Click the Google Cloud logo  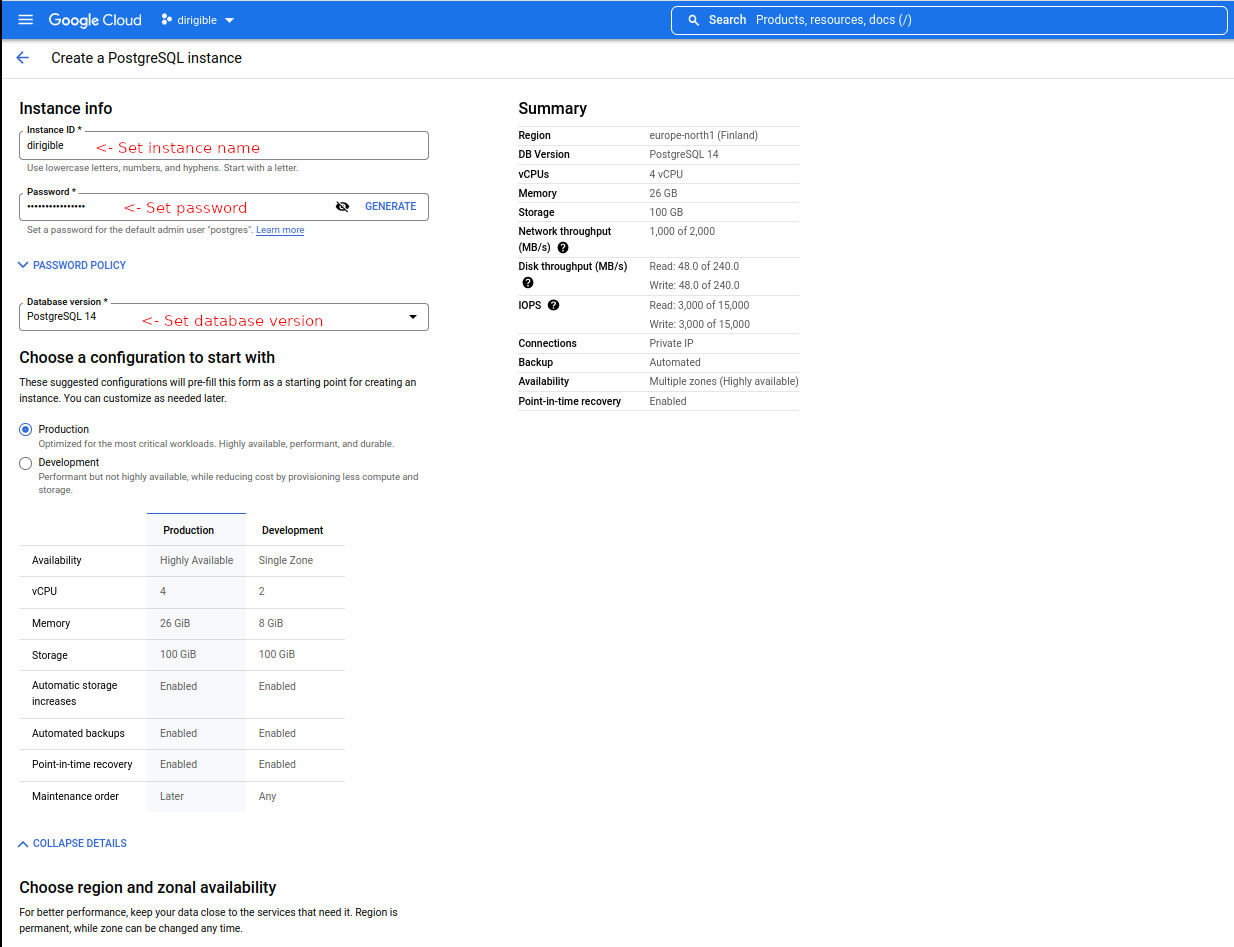[95, 20]
